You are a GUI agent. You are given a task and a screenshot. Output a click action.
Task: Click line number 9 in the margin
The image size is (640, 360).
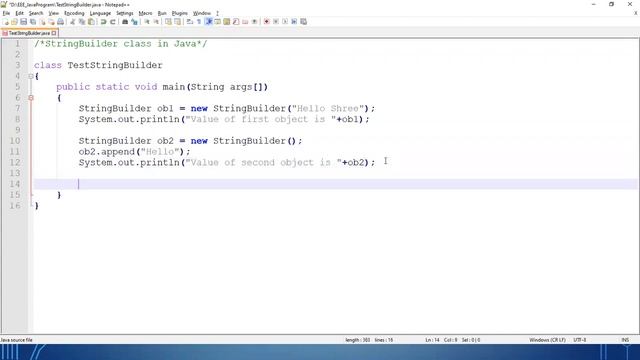click(18, 130)
